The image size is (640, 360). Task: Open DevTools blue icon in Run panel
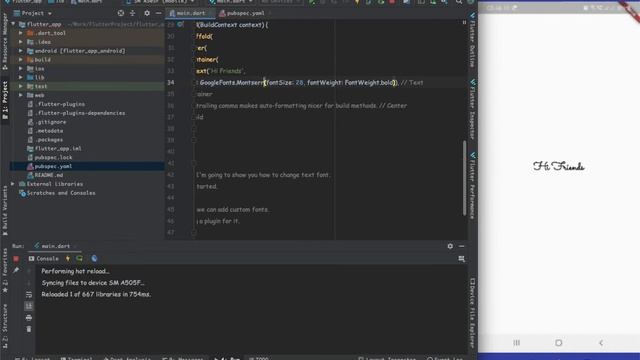tap(94, 258)
